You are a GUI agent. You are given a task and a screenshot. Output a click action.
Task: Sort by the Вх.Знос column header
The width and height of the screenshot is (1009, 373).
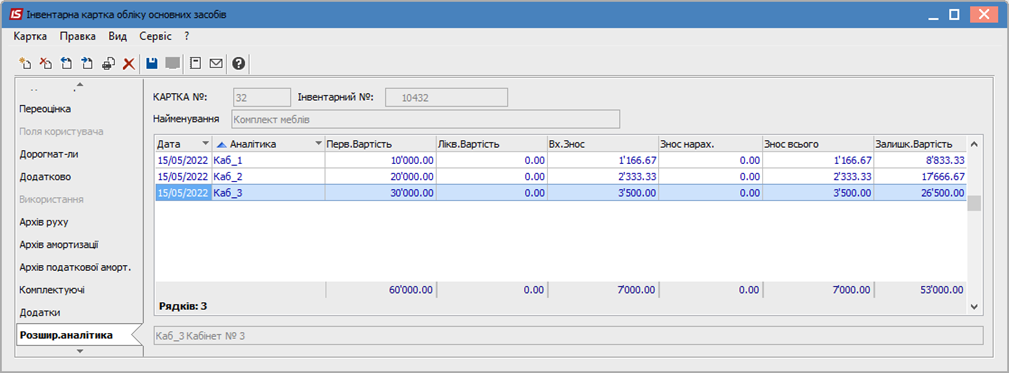point(603,144)
